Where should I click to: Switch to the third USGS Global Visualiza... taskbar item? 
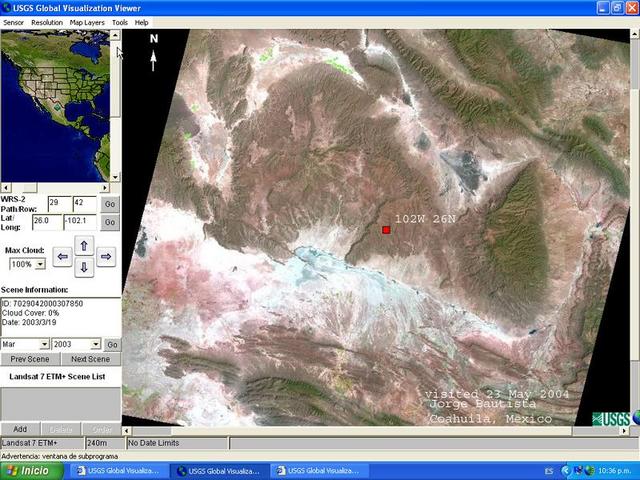(x=319, y=471)
